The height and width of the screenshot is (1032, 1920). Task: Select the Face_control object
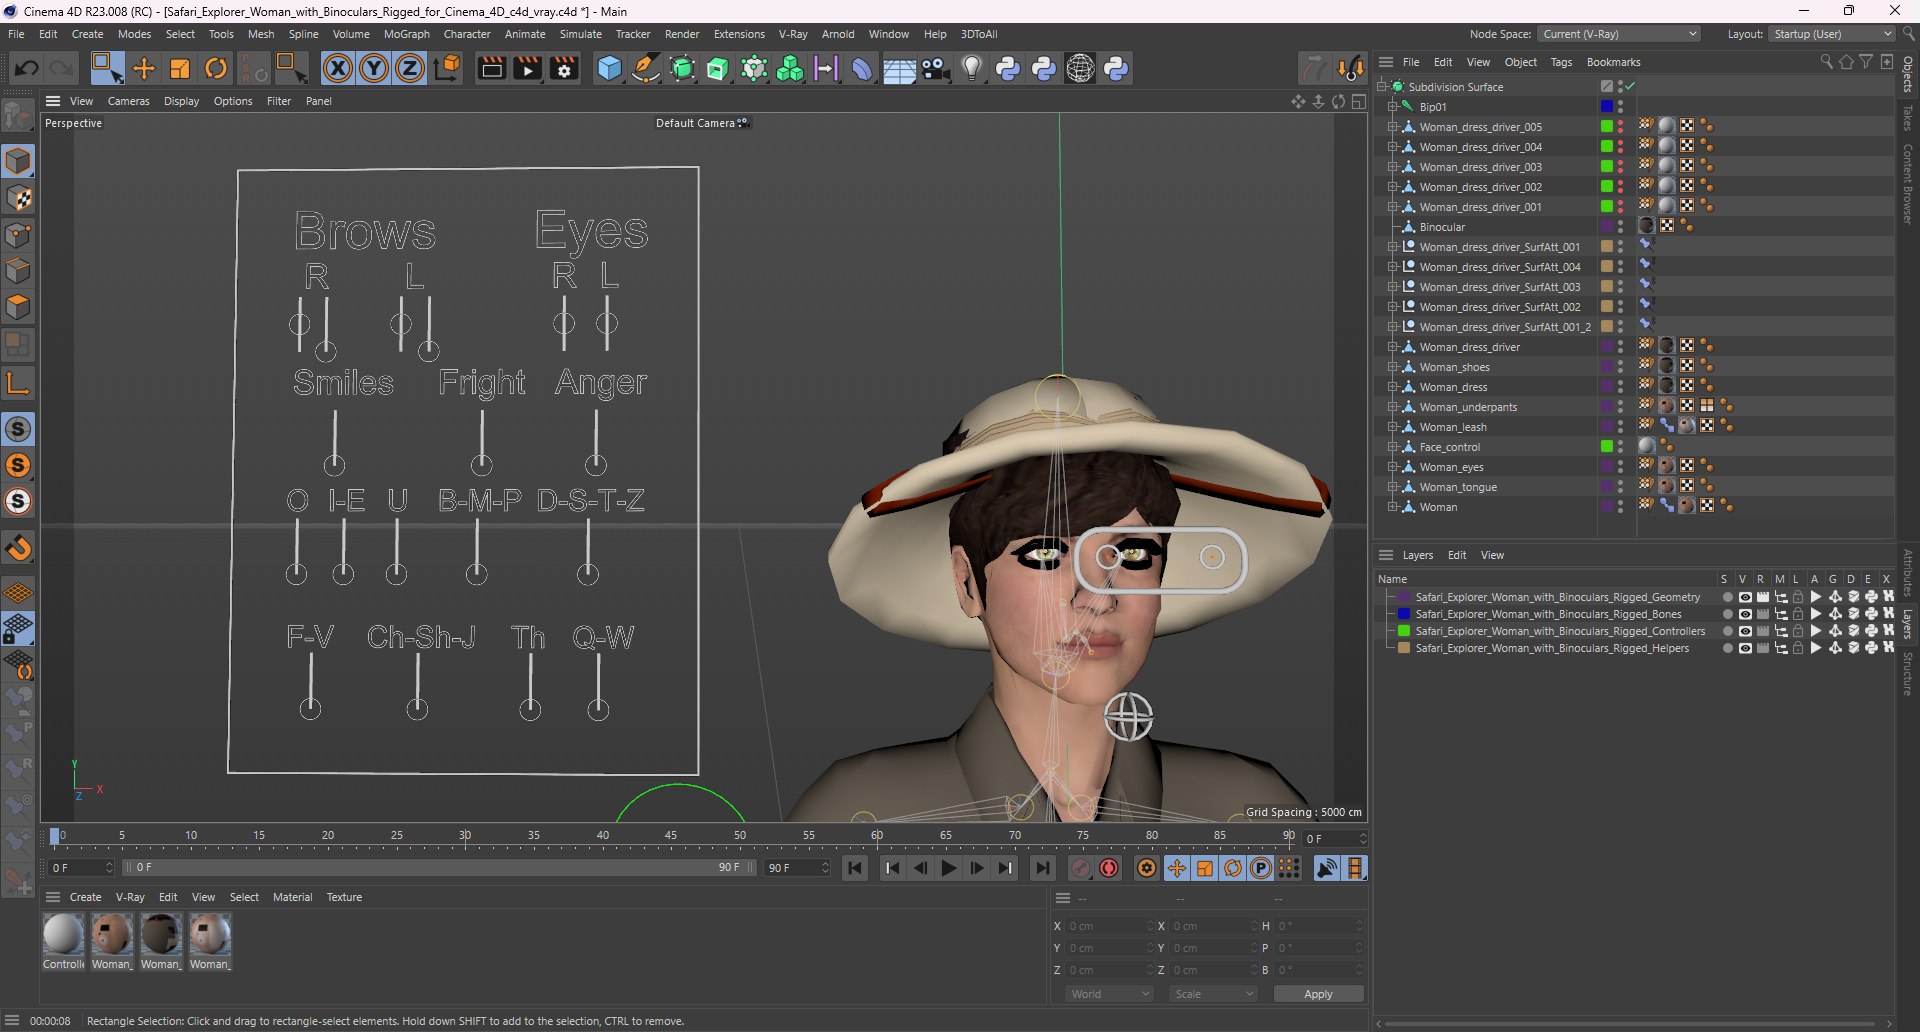click(x=1449, y=447)
